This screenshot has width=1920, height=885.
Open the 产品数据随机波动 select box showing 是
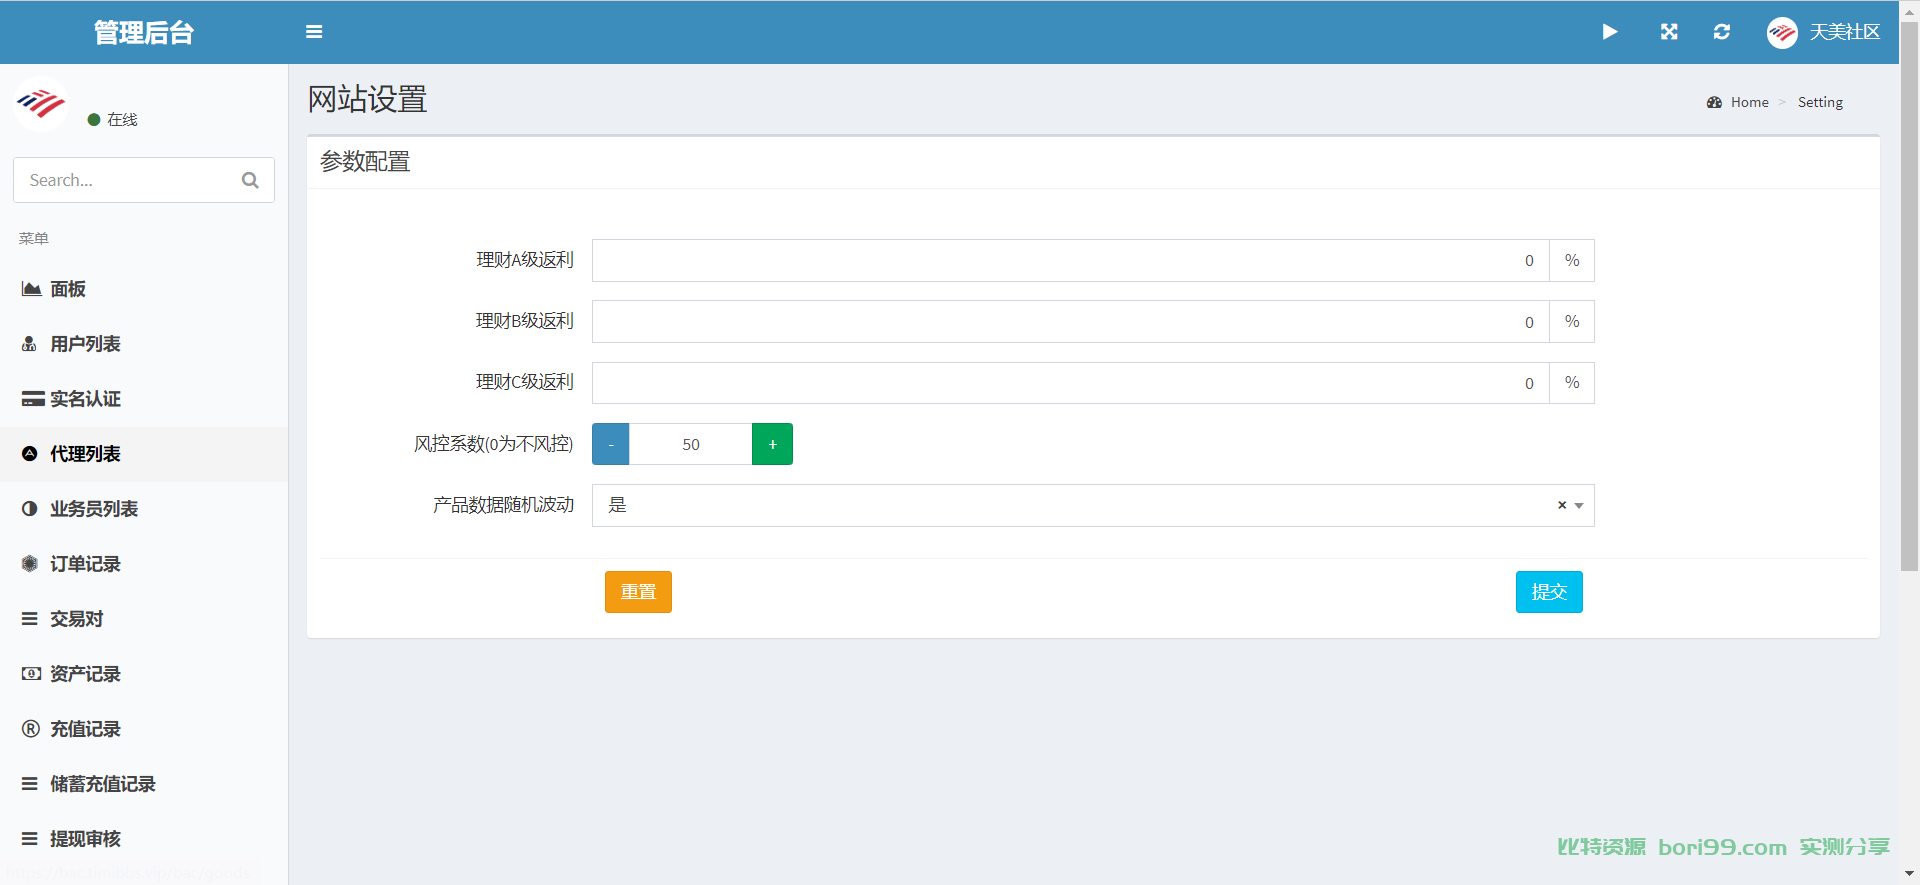coord(1093,505)
